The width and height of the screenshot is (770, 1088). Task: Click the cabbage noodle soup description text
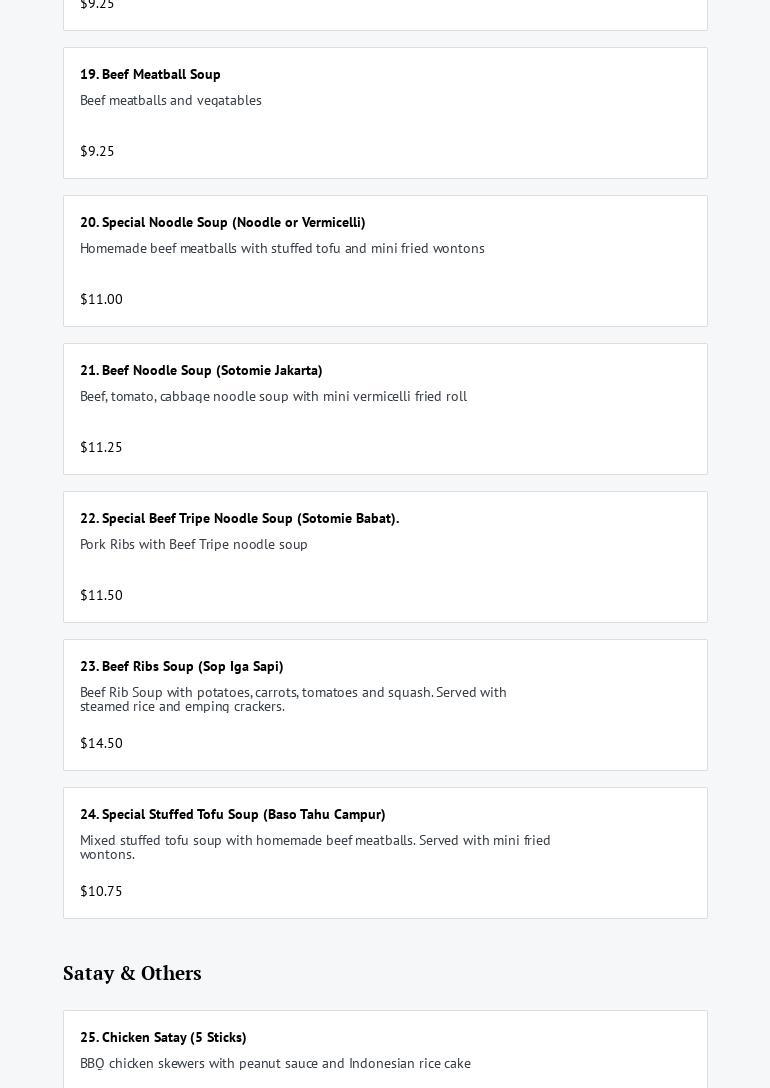(x=273, y=396)
